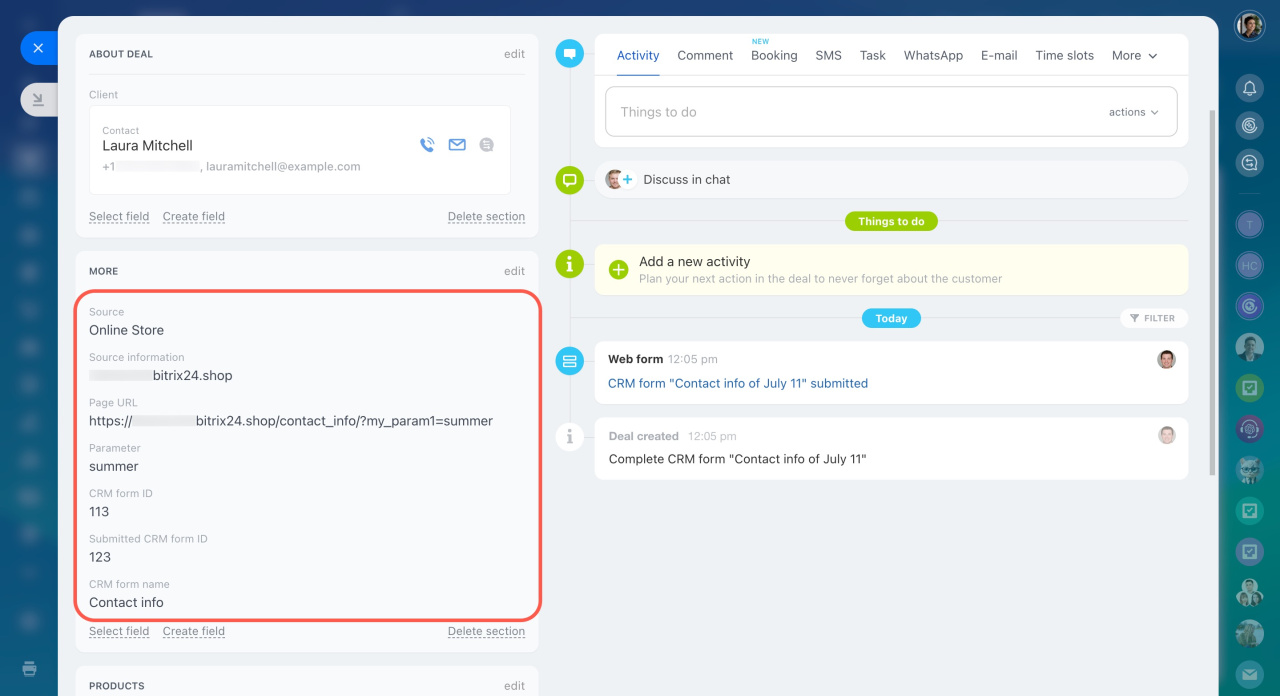The width and height of the screenshot is (1280, 696).
Task: Switch to the Activity tab
Action: coord(638,56)
